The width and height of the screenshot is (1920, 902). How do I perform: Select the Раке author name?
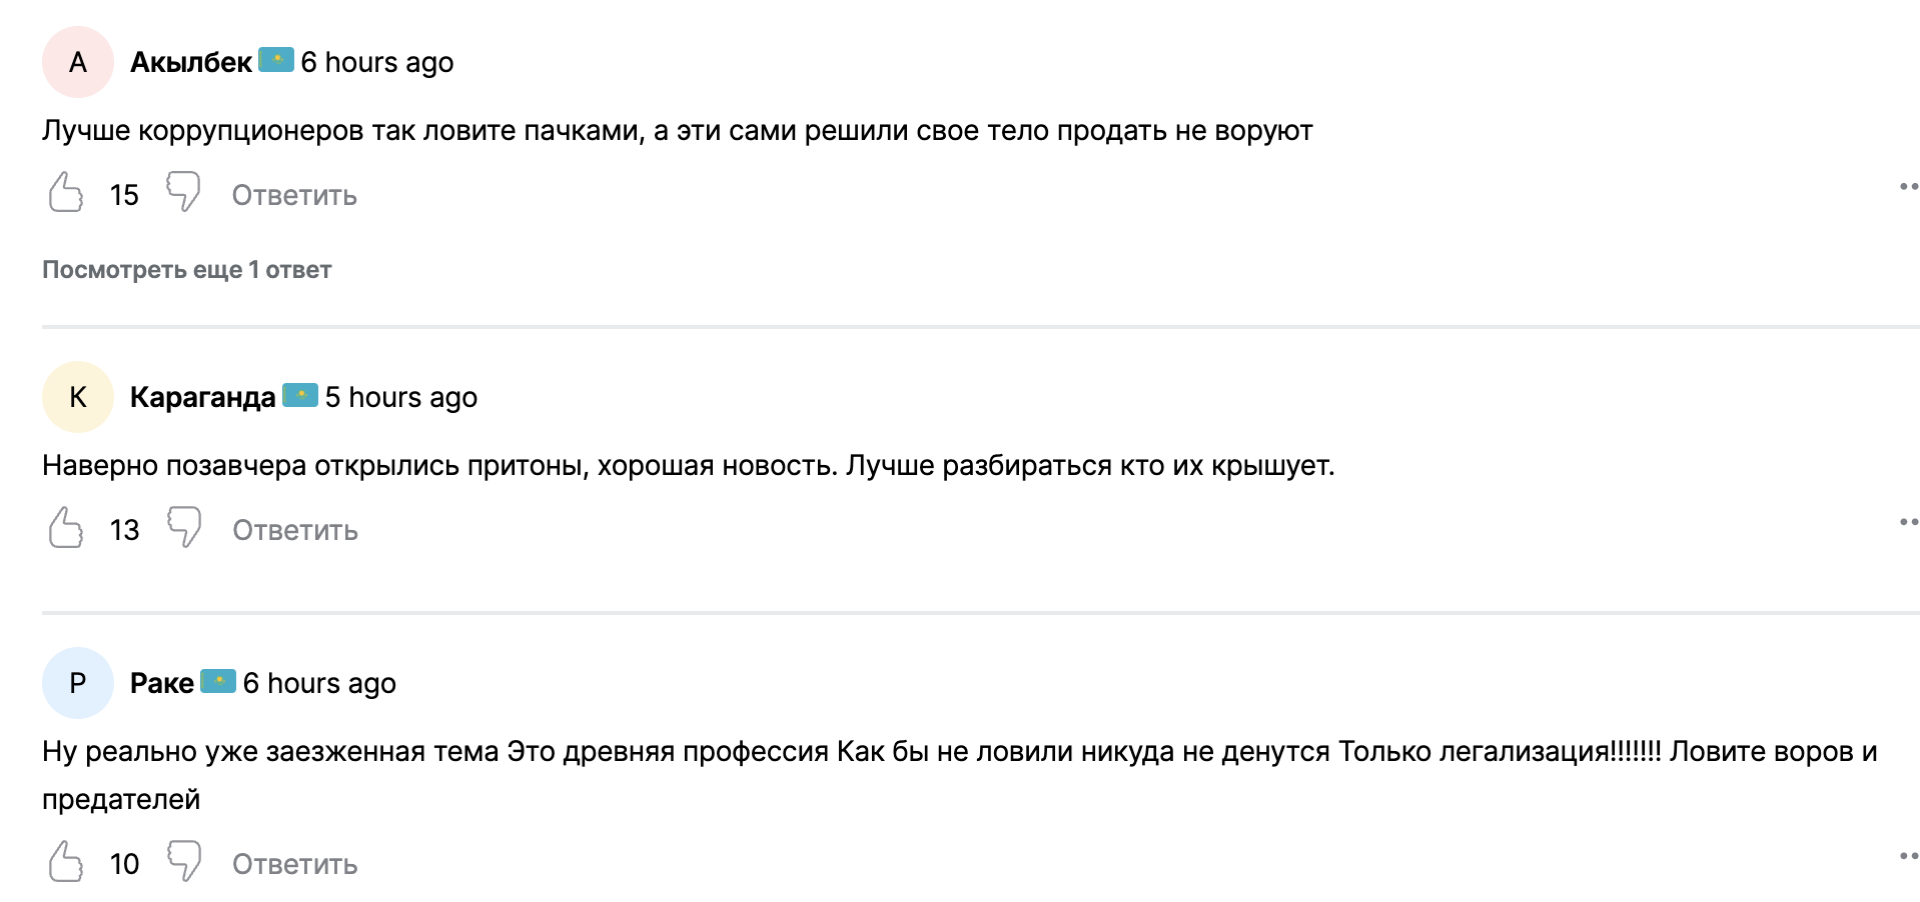162,683
